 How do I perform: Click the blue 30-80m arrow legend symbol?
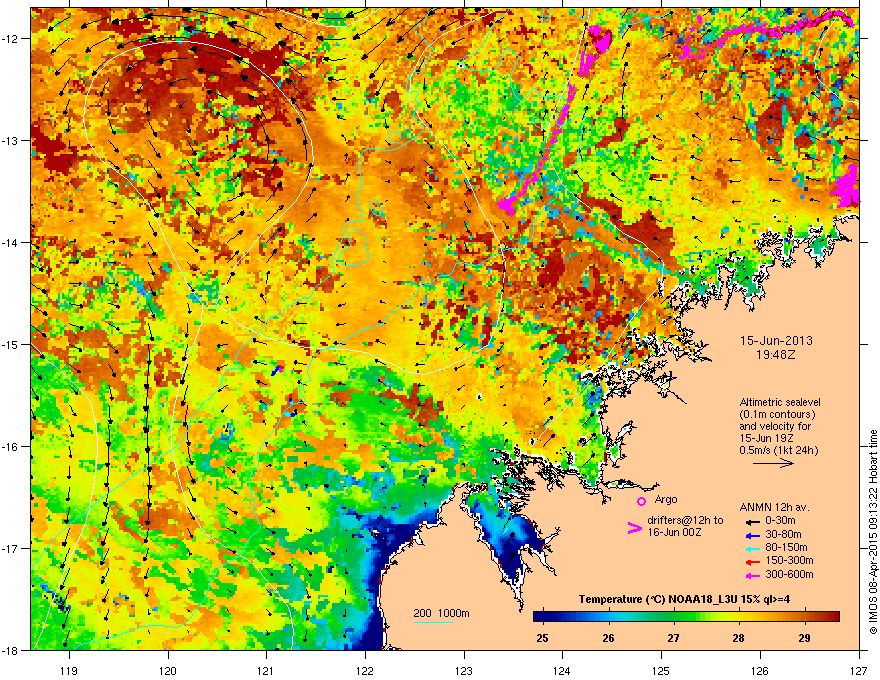(x=752, y=535)
